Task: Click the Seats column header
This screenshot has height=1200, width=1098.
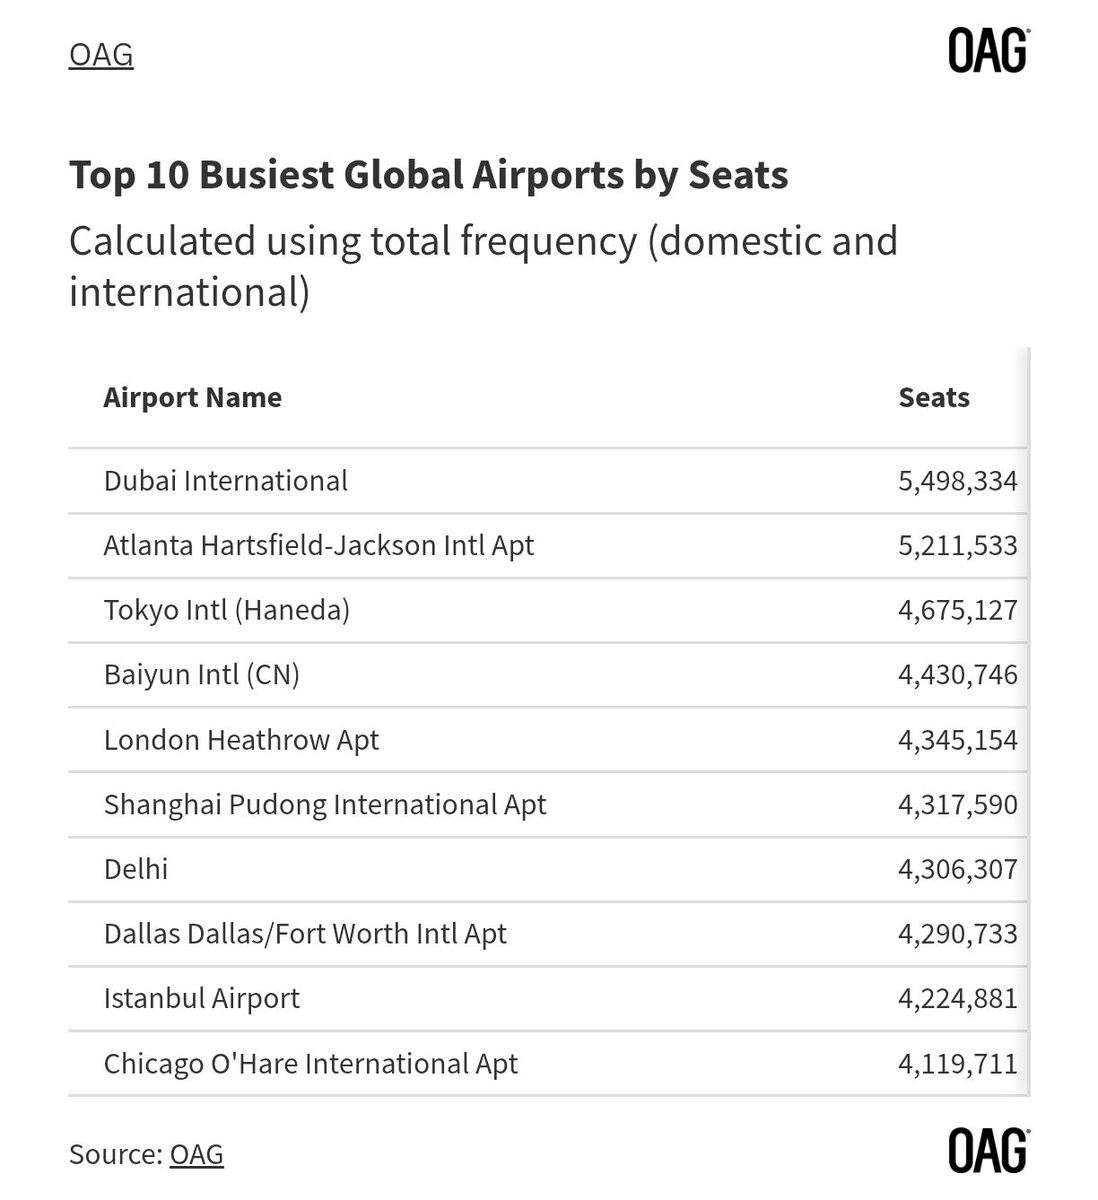Action: 933,397
